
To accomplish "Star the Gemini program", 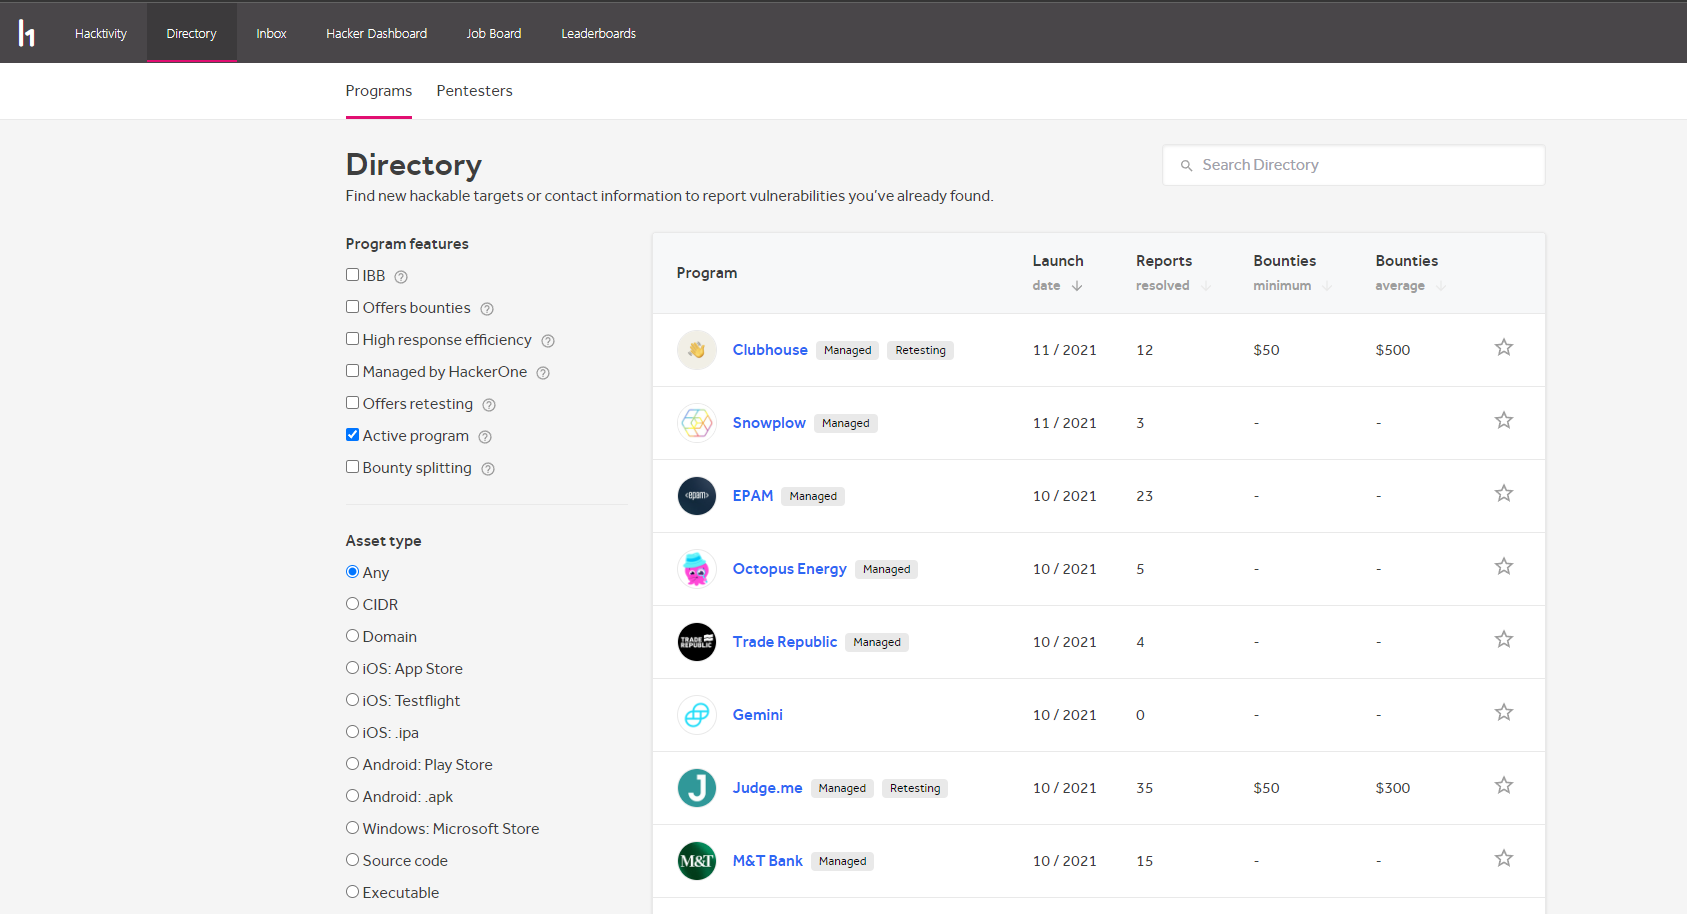I will [x=1503, y=712].
